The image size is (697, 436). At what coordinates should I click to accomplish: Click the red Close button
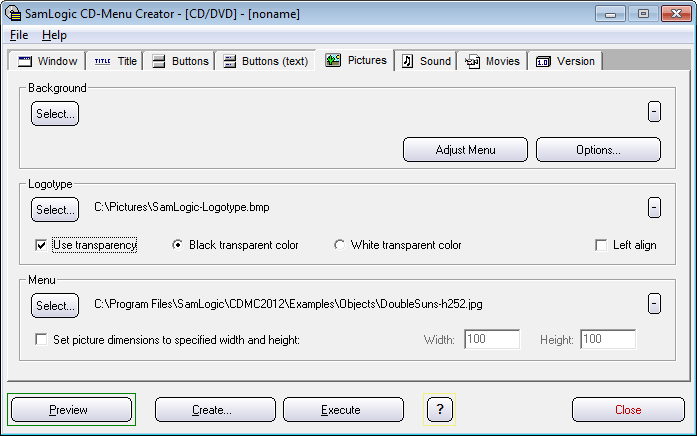(628, 409)
